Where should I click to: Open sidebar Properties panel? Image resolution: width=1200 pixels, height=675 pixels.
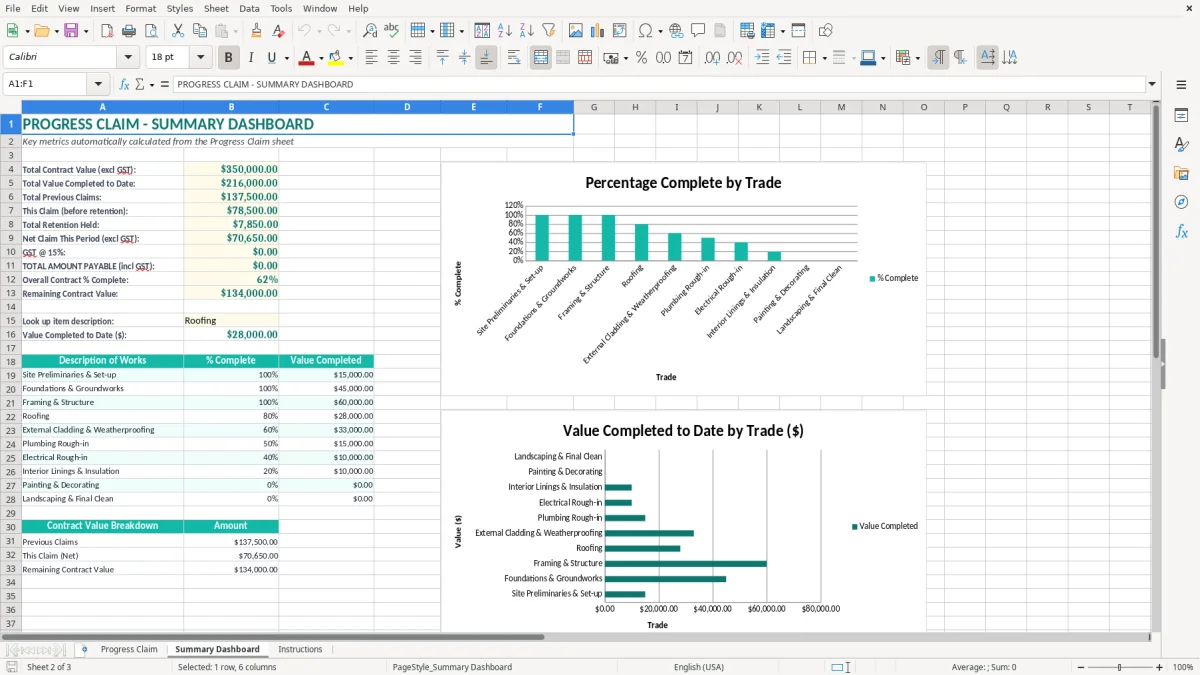(x=1181, y=116)
